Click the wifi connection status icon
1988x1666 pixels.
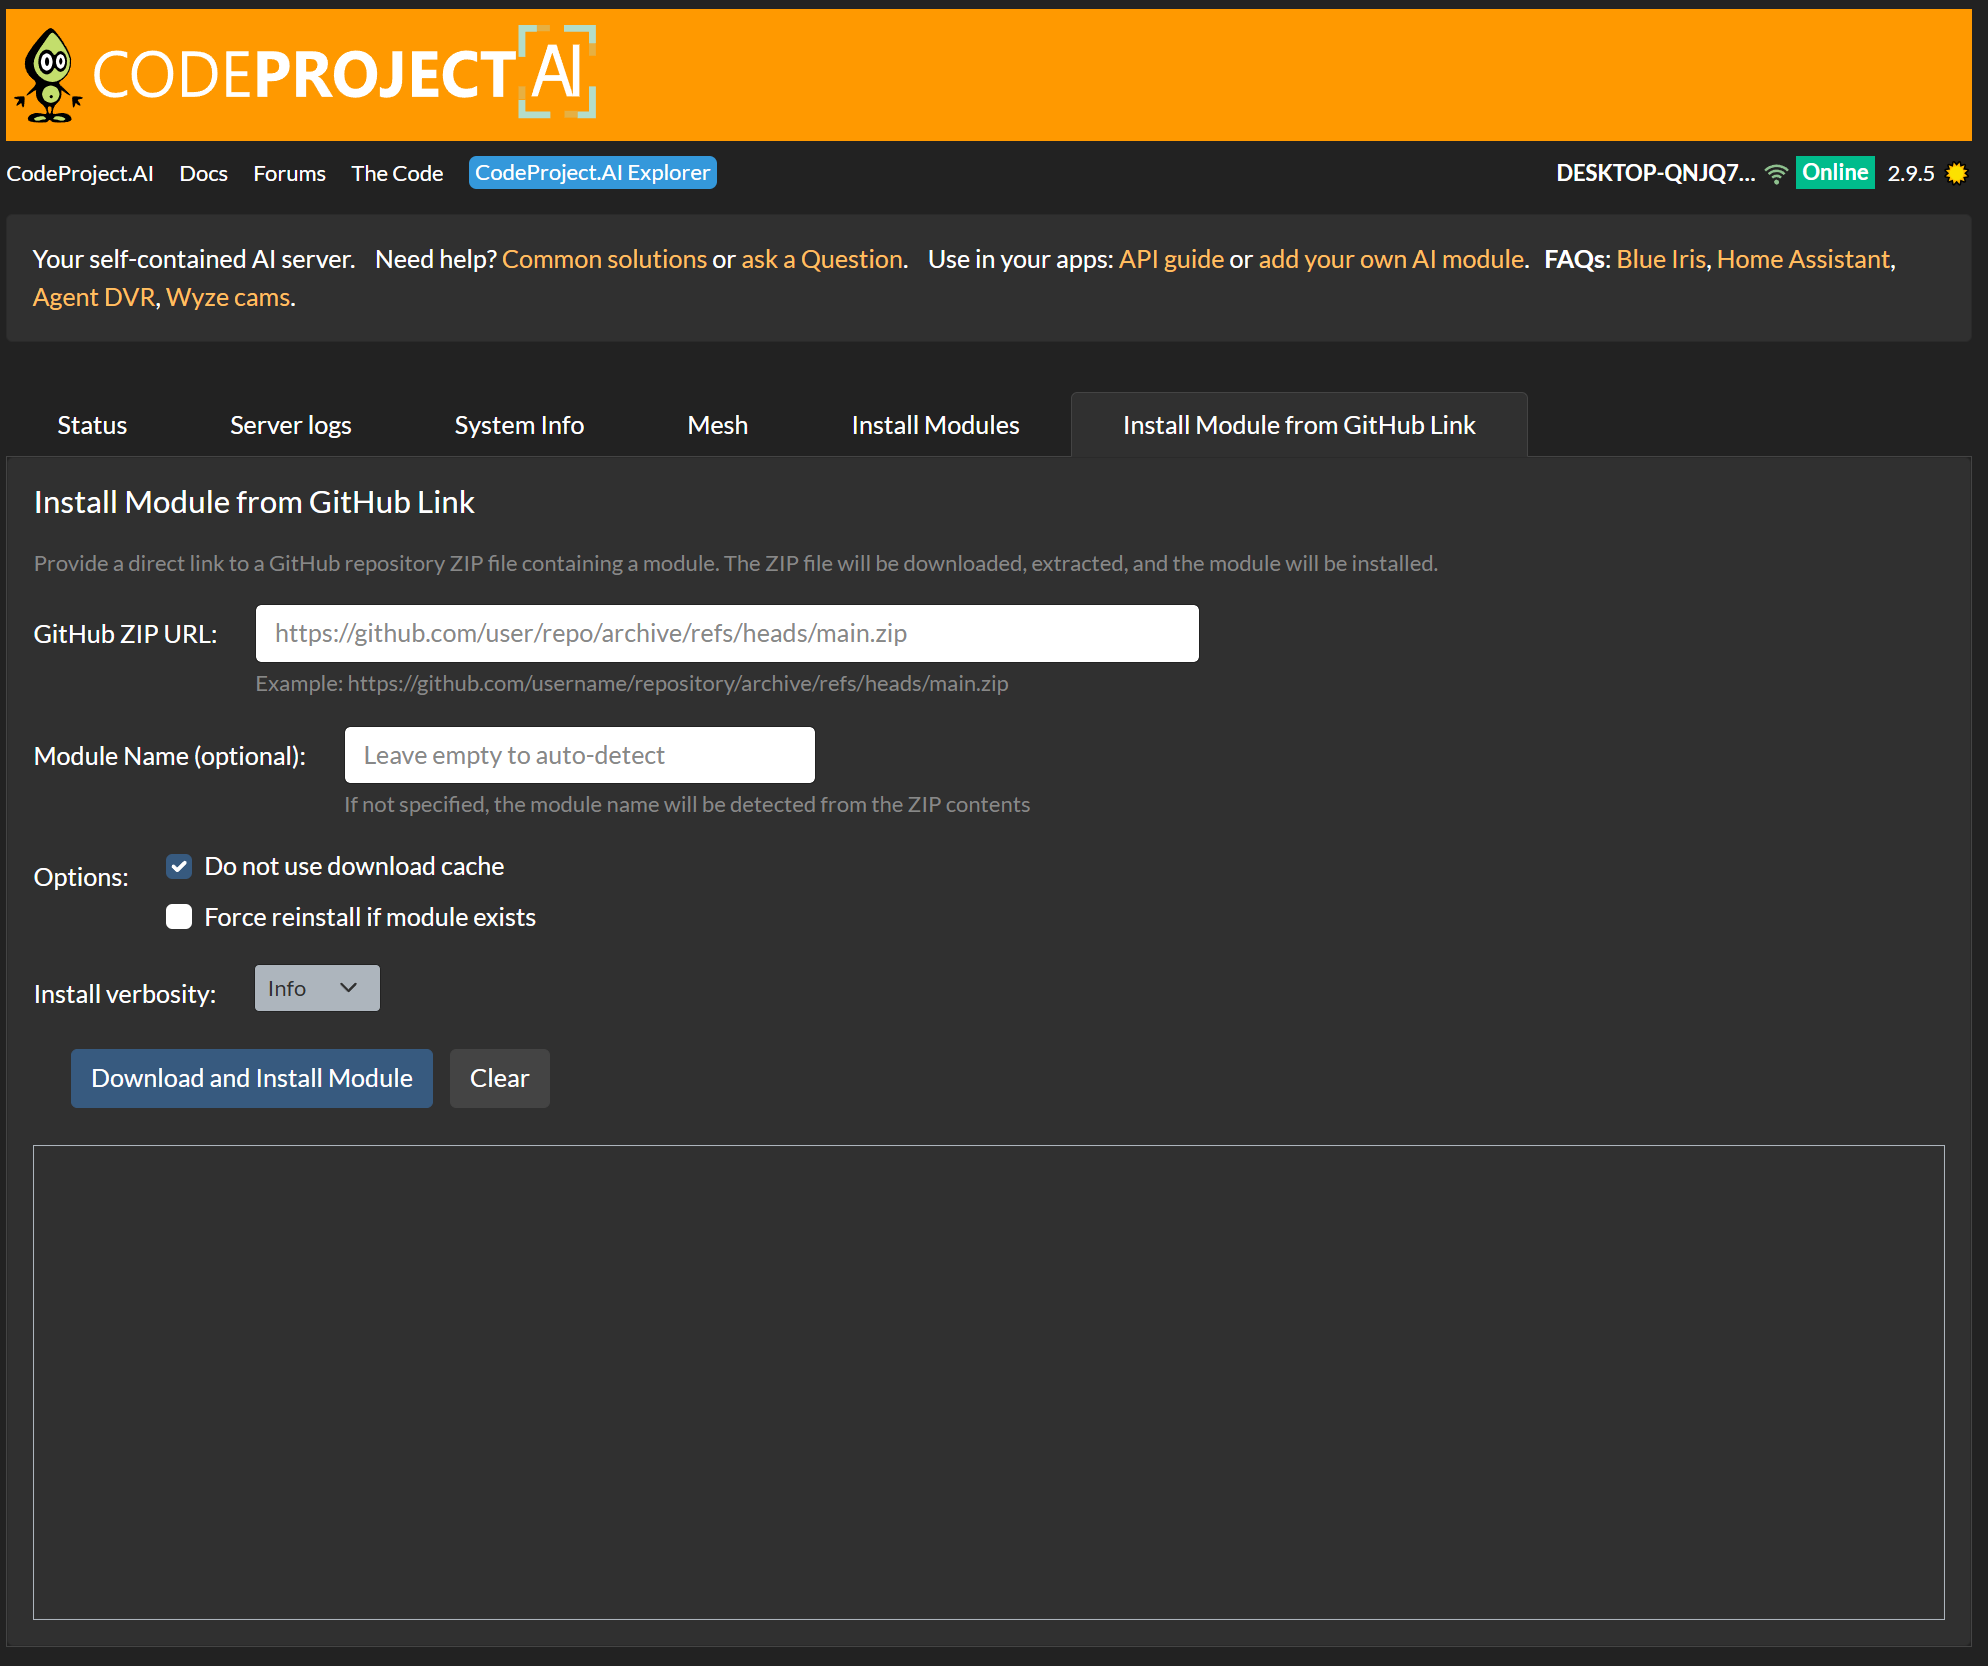1776,173
